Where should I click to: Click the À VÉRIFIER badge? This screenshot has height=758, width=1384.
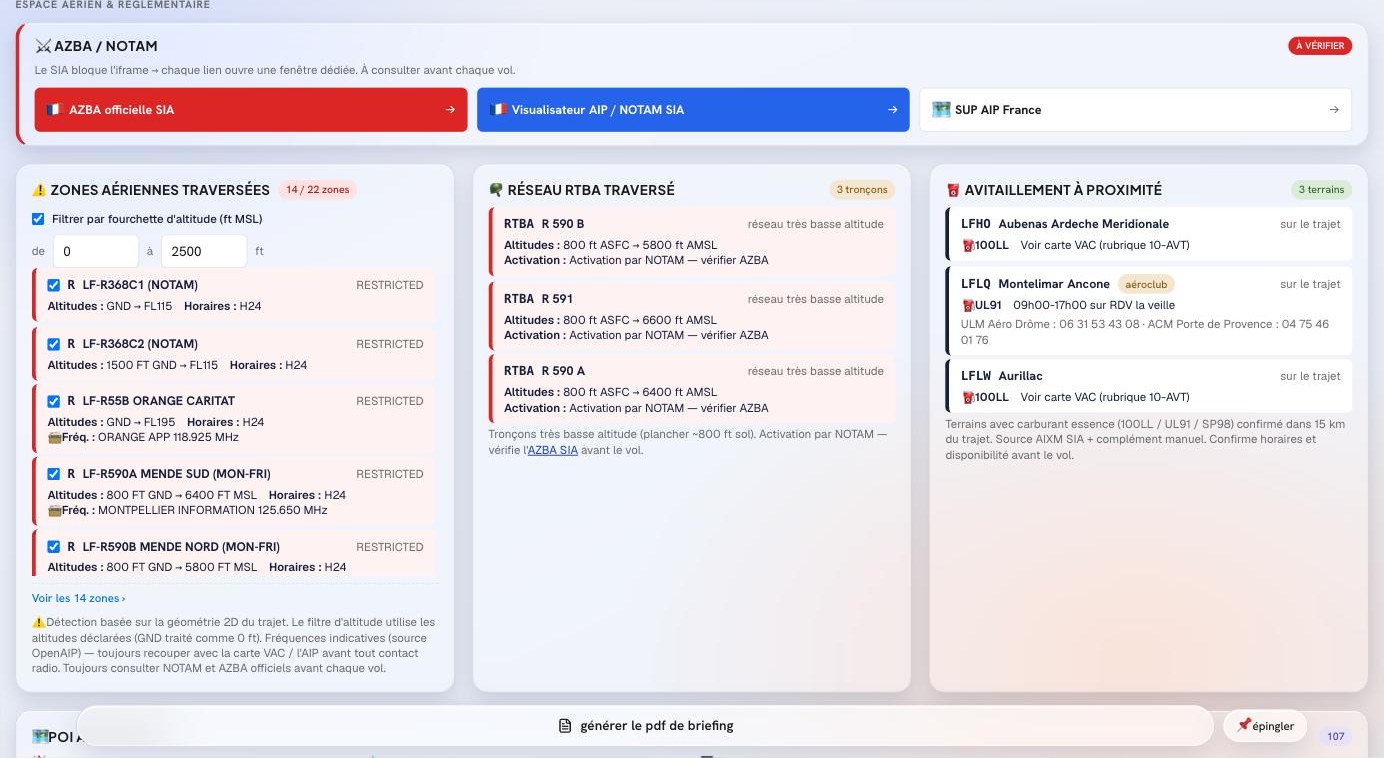pyautogui.click(x=1320, y=46)
